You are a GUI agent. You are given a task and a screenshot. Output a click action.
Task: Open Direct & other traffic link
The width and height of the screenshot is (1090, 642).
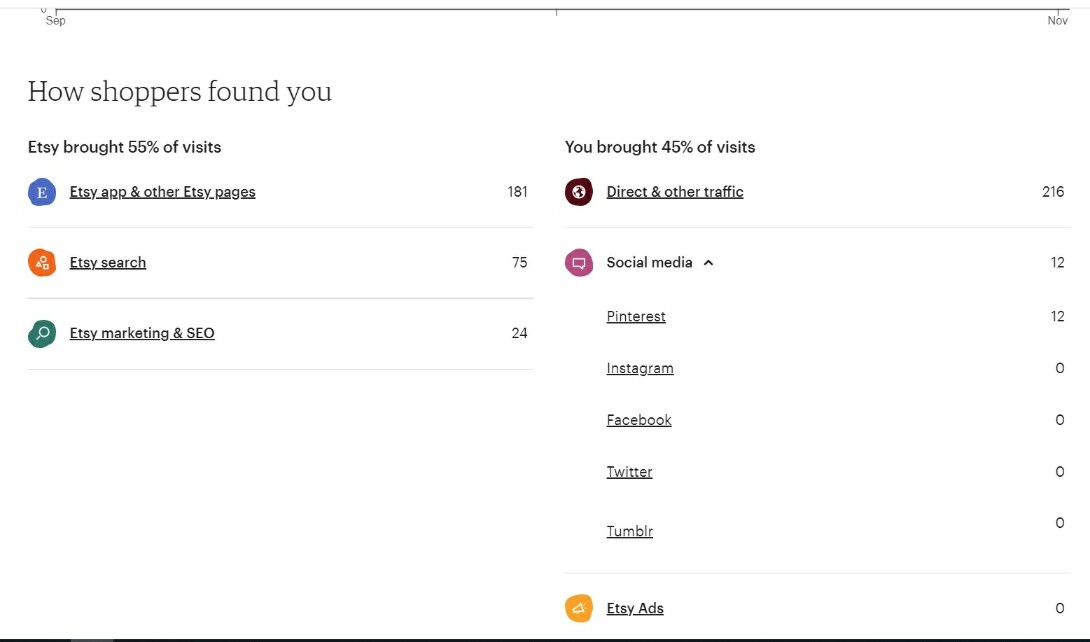(675, 192)
